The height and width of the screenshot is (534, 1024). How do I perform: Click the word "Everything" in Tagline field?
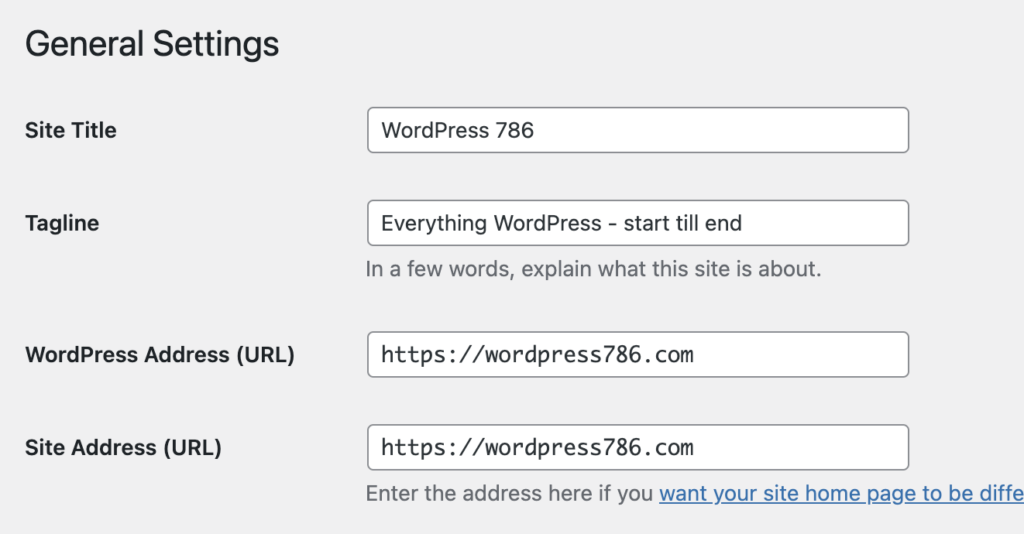pos(434,223)
